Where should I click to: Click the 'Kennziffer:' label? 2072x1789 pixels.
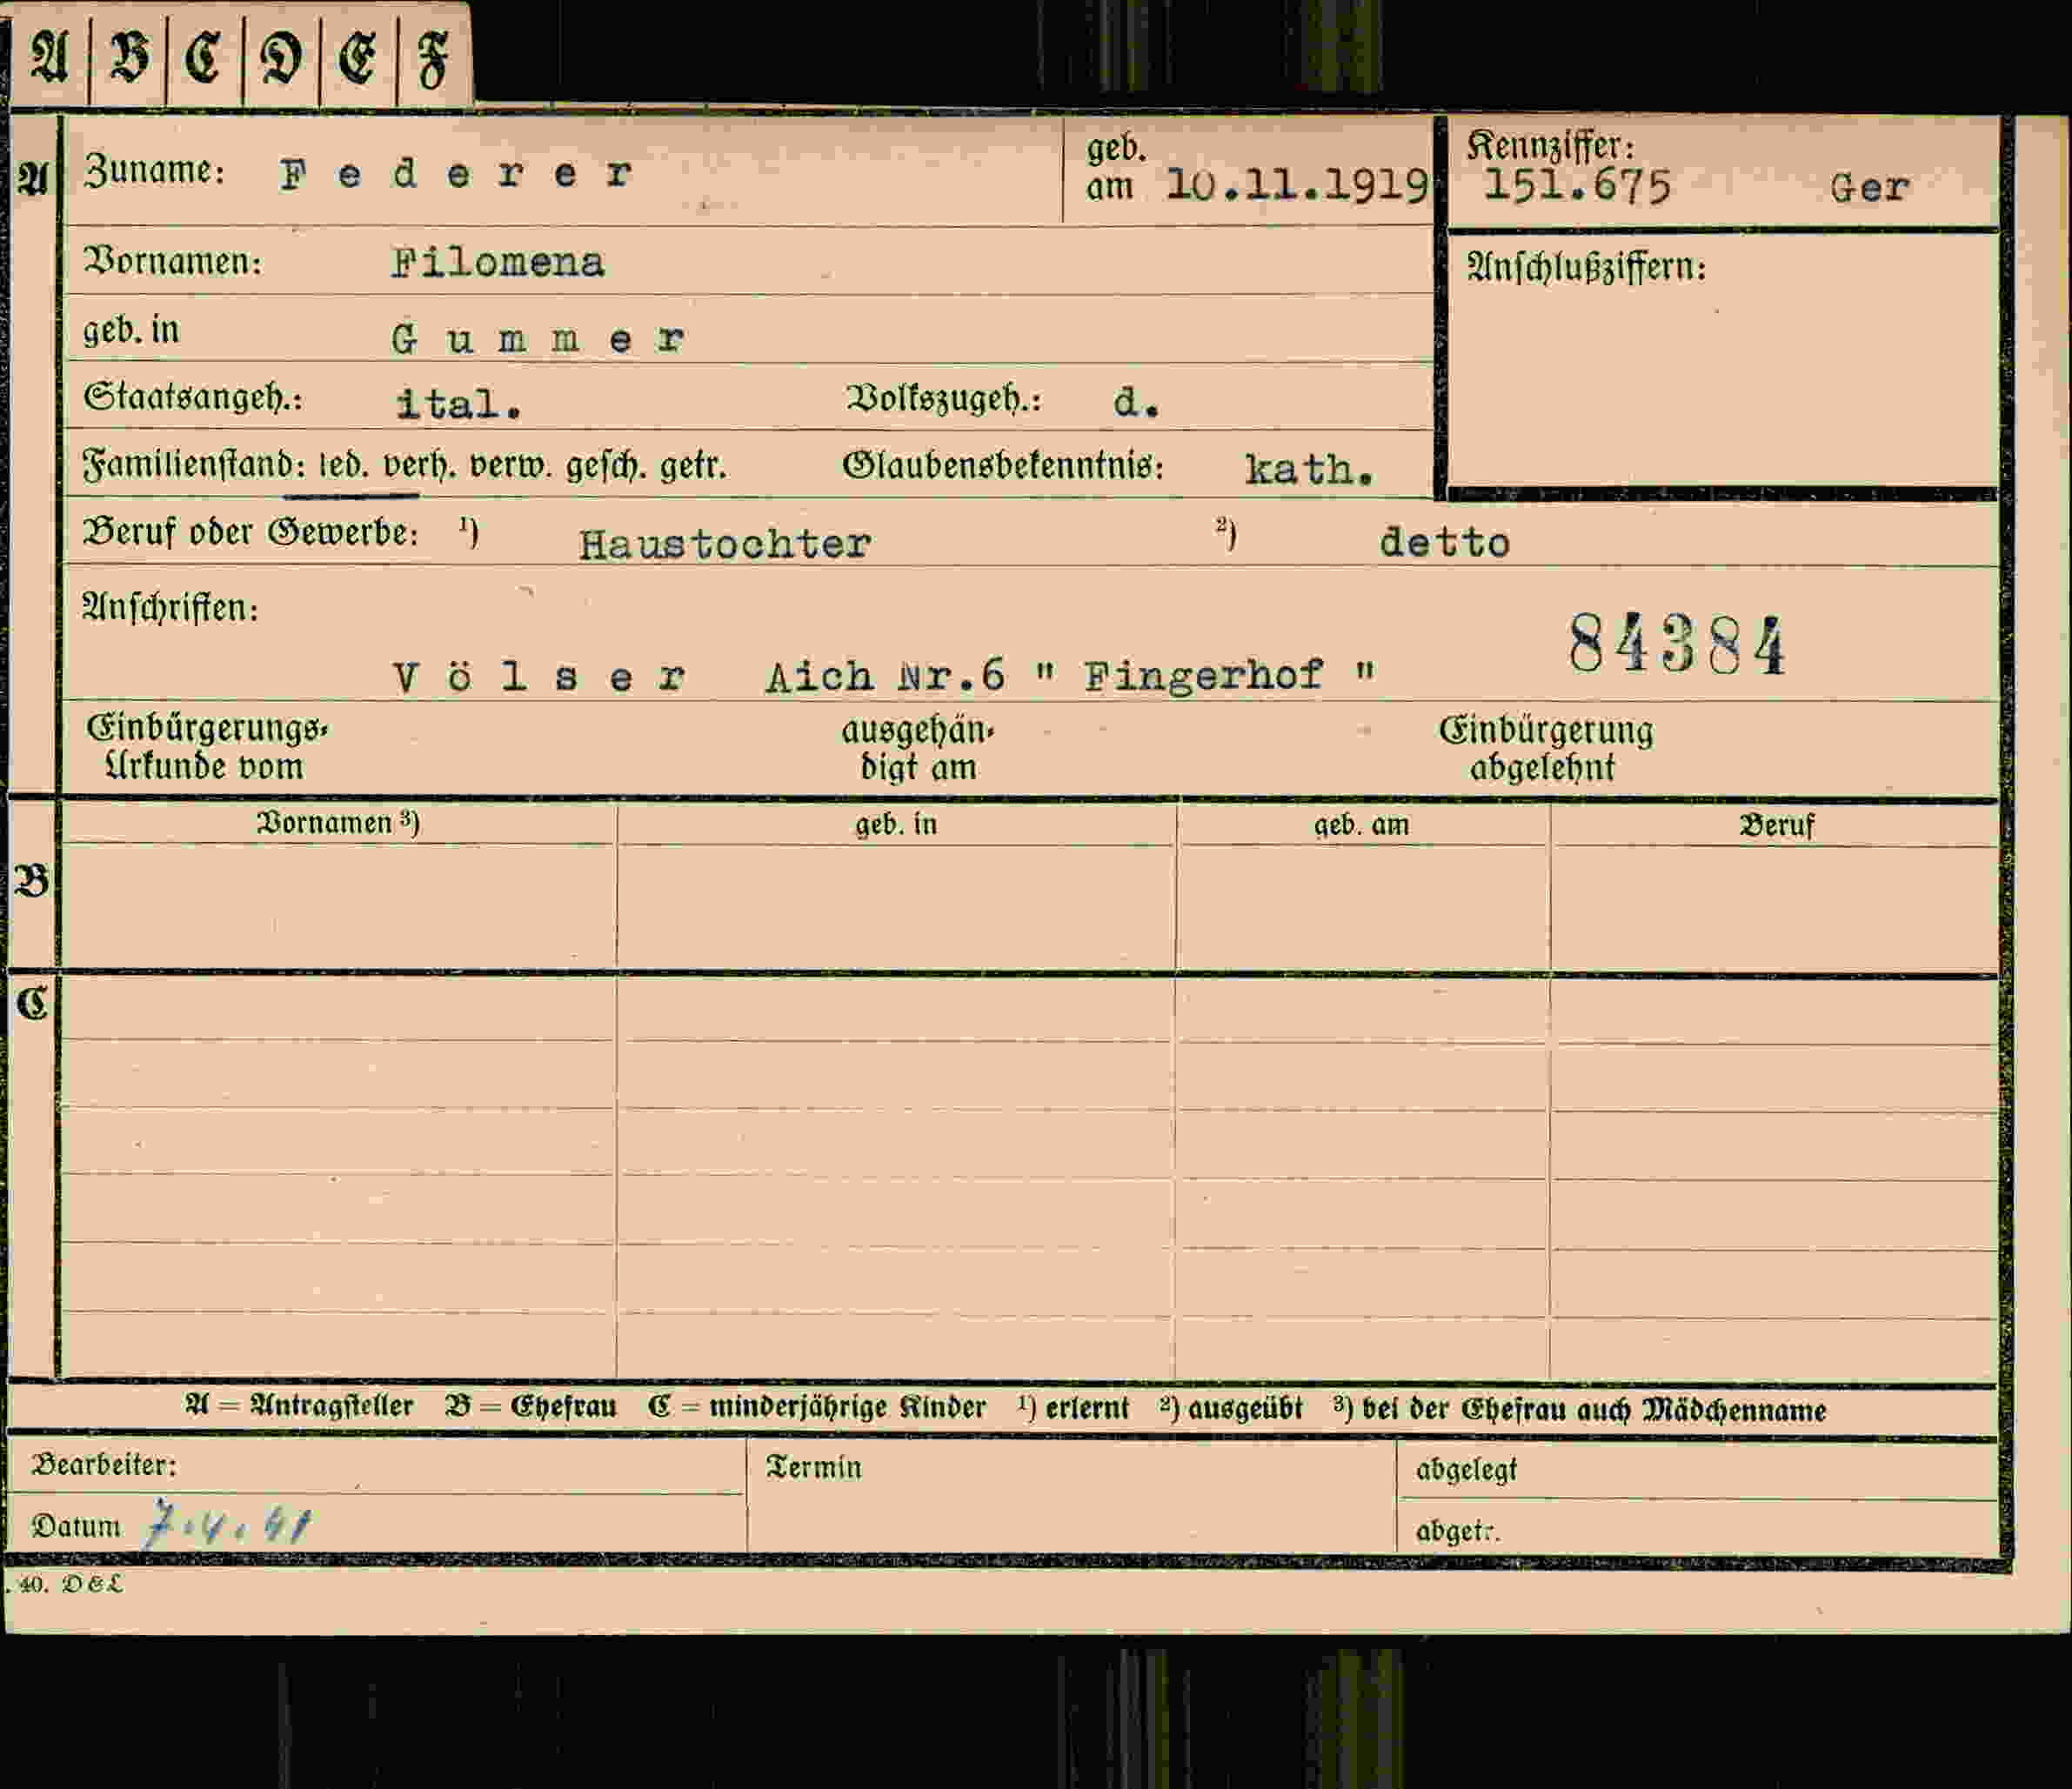tap(1551, 147)
